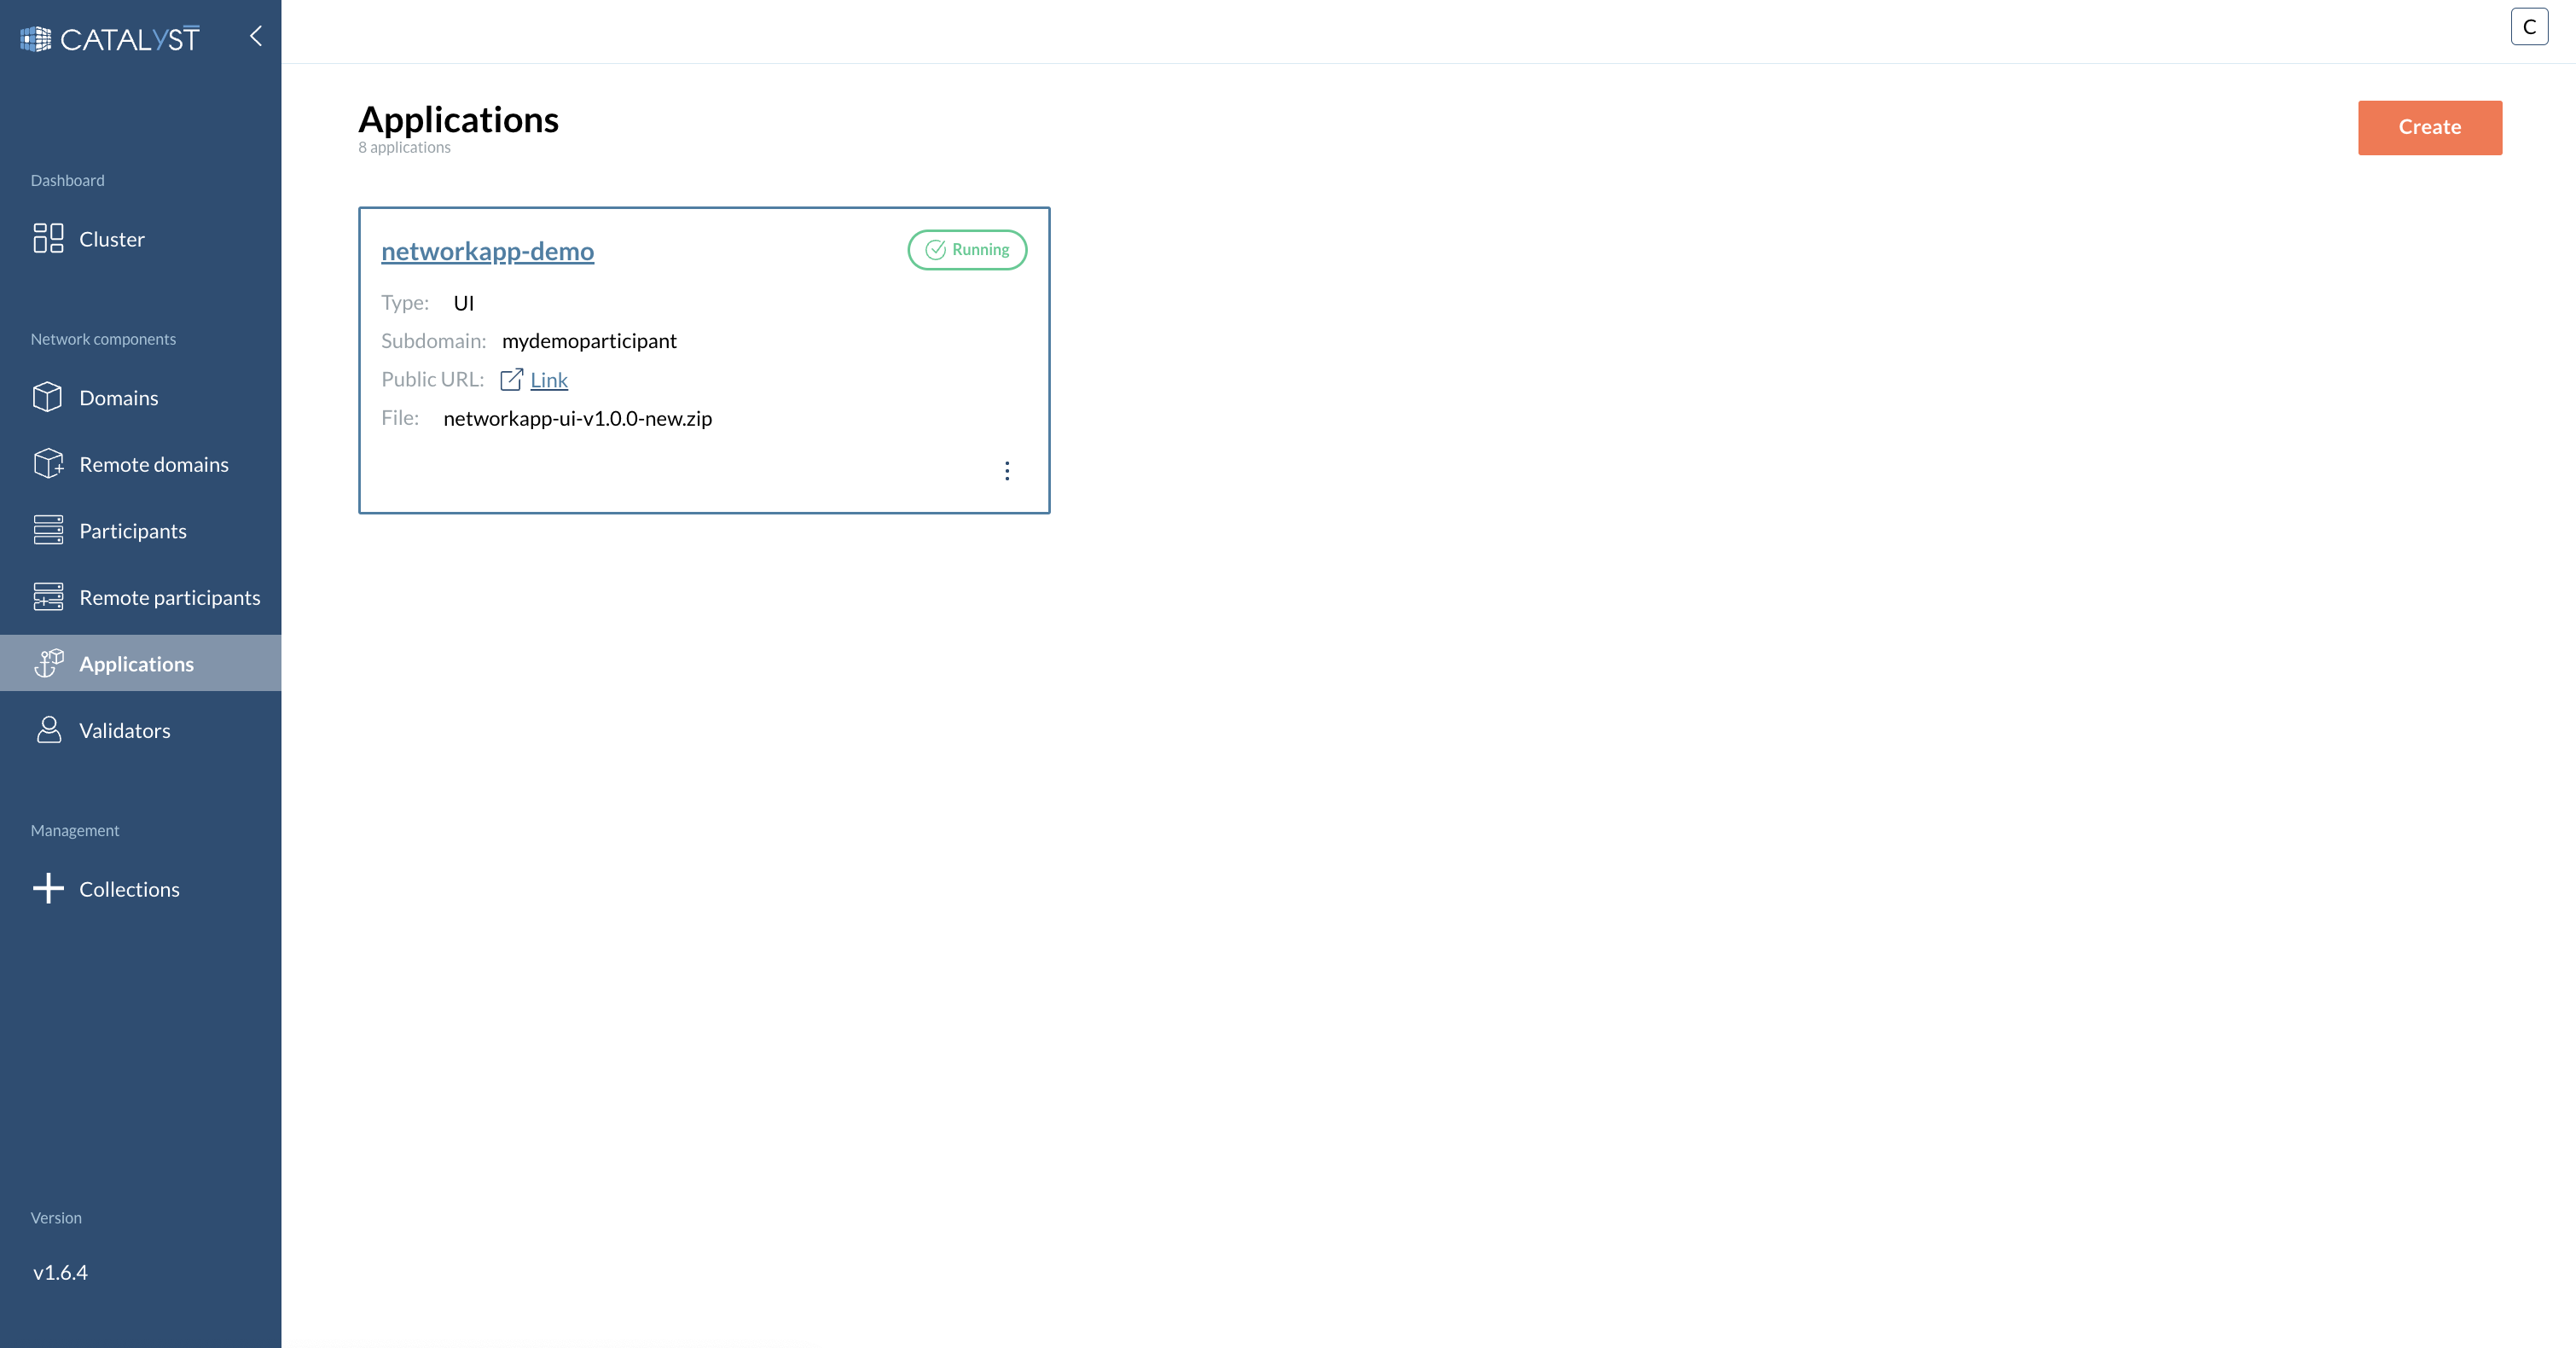This screenshot has height=1348, width=2576.
Task: Switch to the Applications section in sidebar
Action: tap(137, 663)
